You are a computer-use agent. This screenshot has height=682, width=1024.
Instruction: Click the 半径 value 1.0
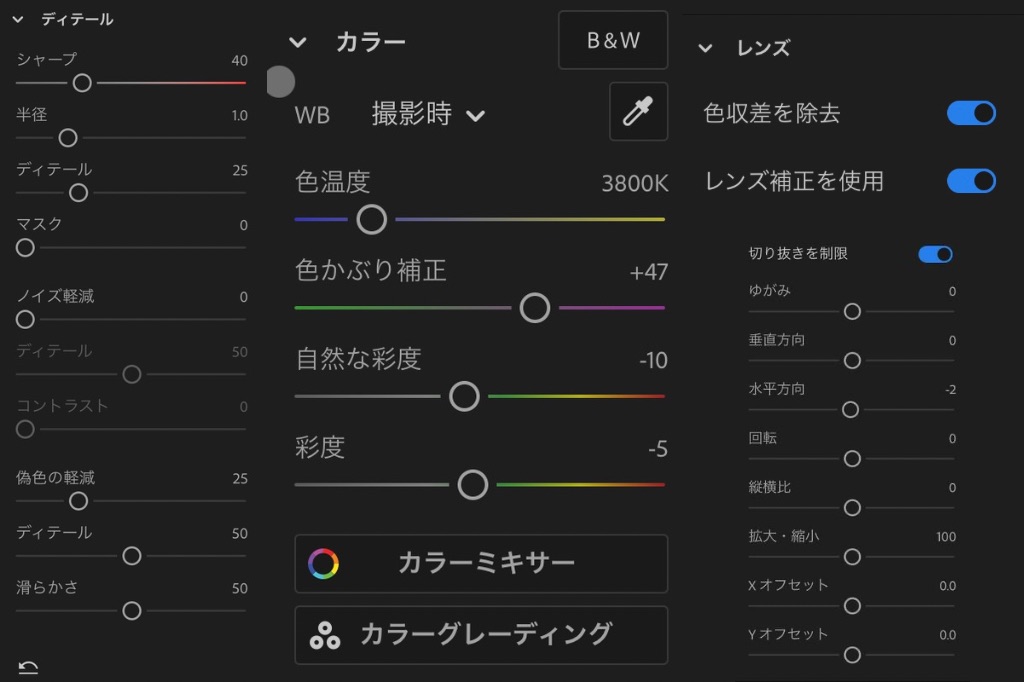click(240, 116)
